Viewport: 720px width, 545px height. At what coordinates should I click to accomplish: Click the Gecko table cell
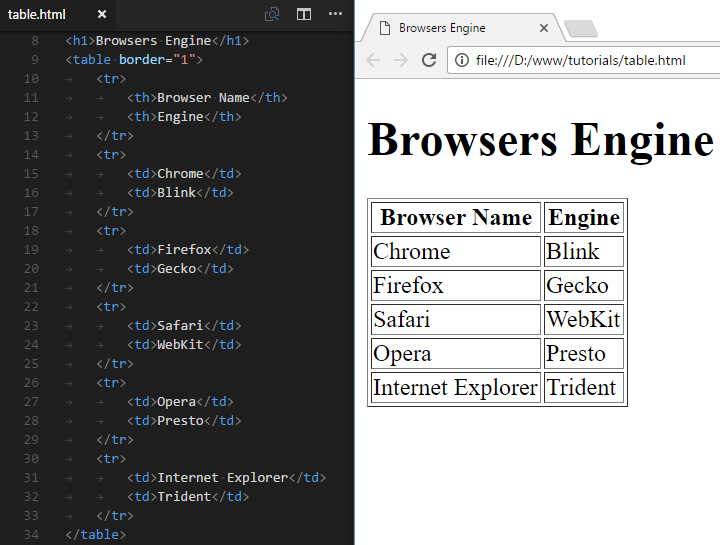[x=584, y=285]
